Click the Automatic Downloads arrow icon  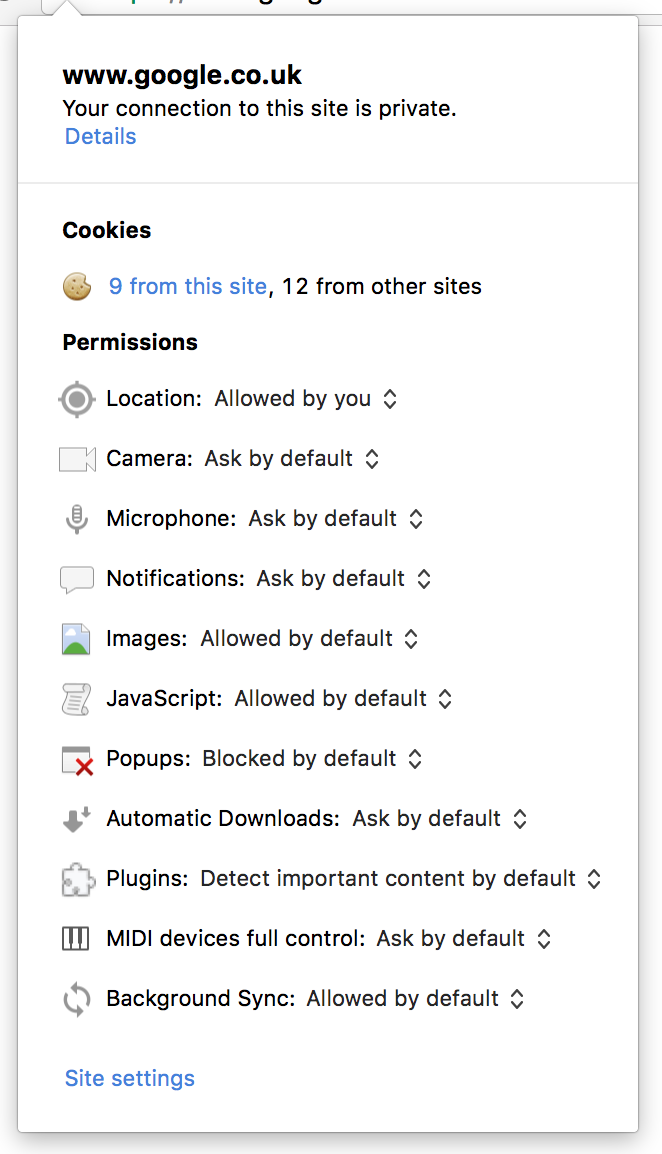click(77, 819)
